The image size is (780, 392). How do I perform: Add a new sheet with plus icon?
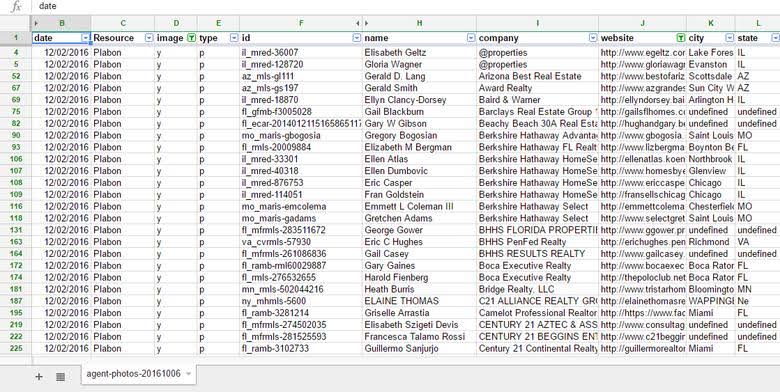click(x=39, y=377)
